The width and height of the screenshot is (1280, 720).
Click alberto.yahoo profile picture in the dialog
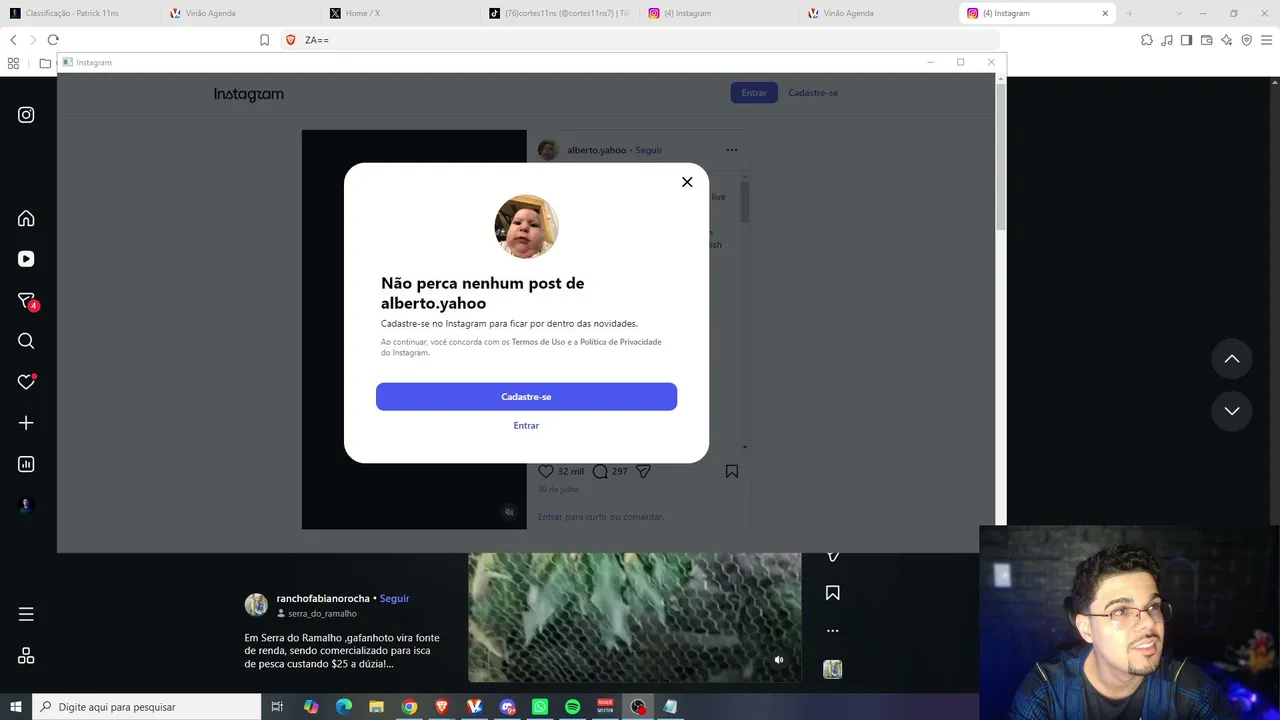click(526, 227)
